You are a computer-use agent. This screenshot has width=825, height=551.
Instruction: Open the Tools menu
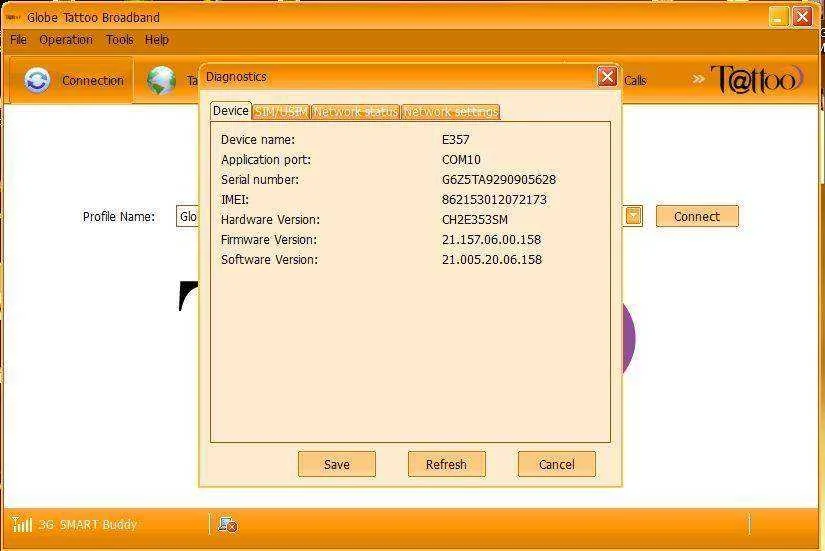119,40
